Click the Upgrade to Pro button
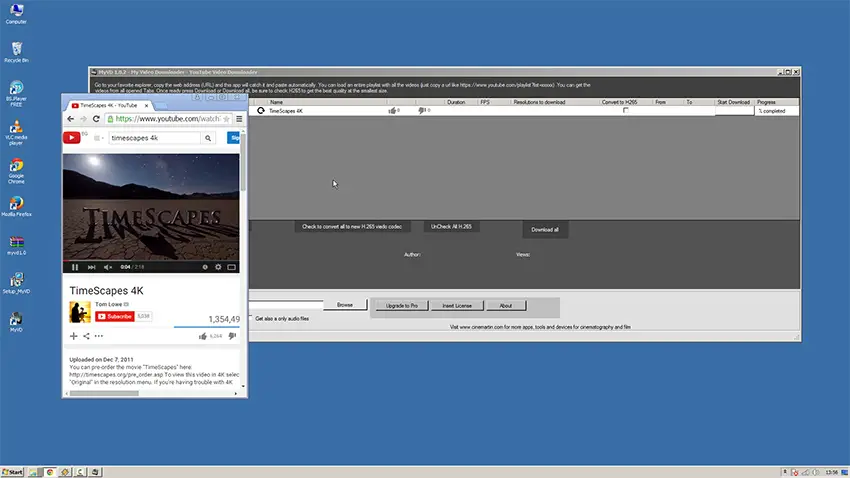 click(402, 306)
